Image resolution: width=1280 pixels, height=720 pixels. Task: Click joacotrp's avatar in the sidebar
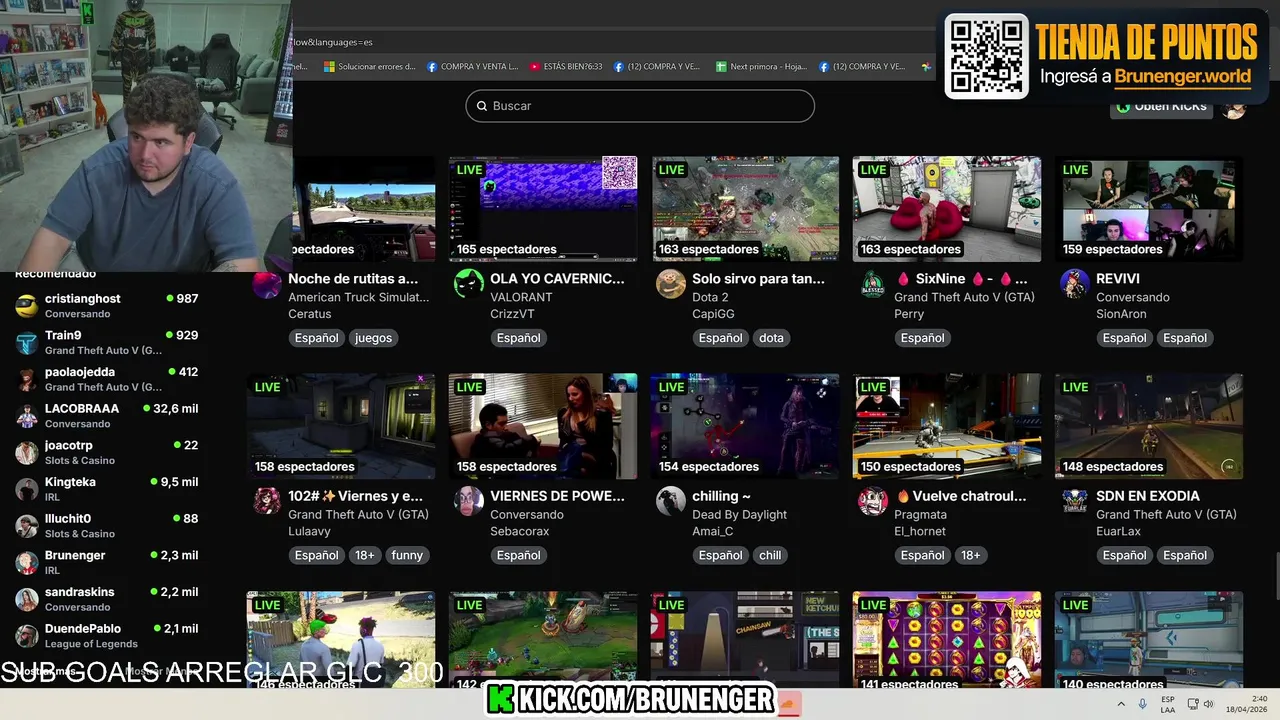(27, 453)
